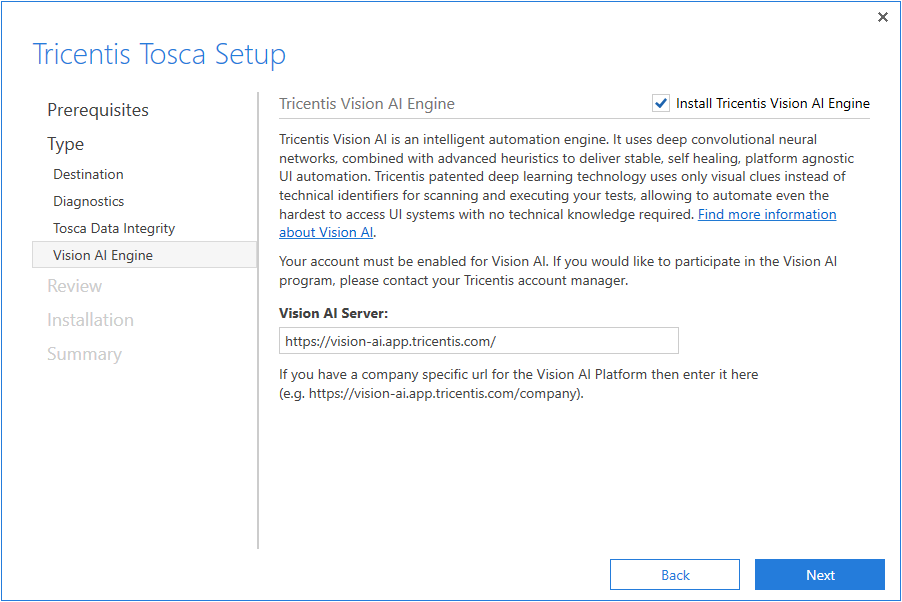Close the Tricentis Tosca Setup window
902x602 pixels.
click(882, 17)
